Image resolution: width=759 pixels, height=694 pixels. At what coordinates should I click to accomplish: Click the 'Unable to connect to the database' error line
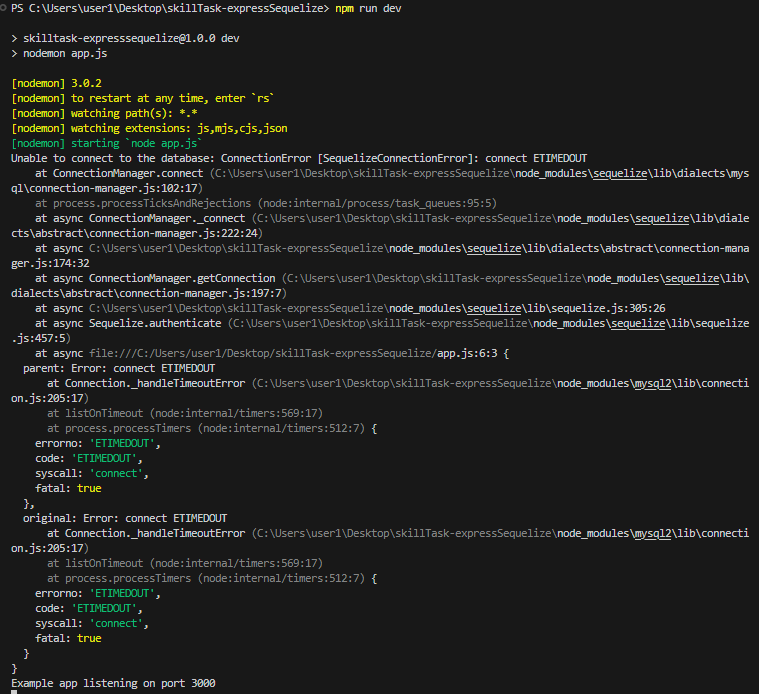[x=299, y=158]
